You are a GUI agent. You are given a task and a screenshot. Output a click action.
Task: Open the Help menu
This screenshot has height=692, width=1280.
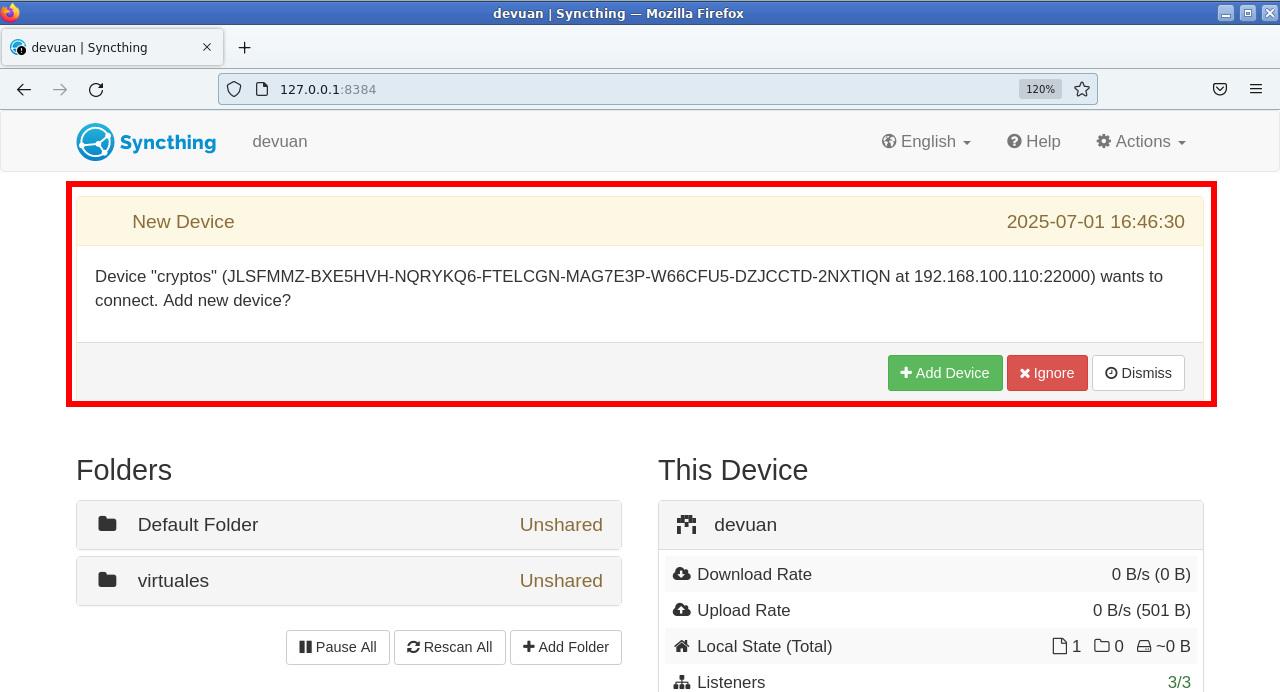tap(1033, 141)
